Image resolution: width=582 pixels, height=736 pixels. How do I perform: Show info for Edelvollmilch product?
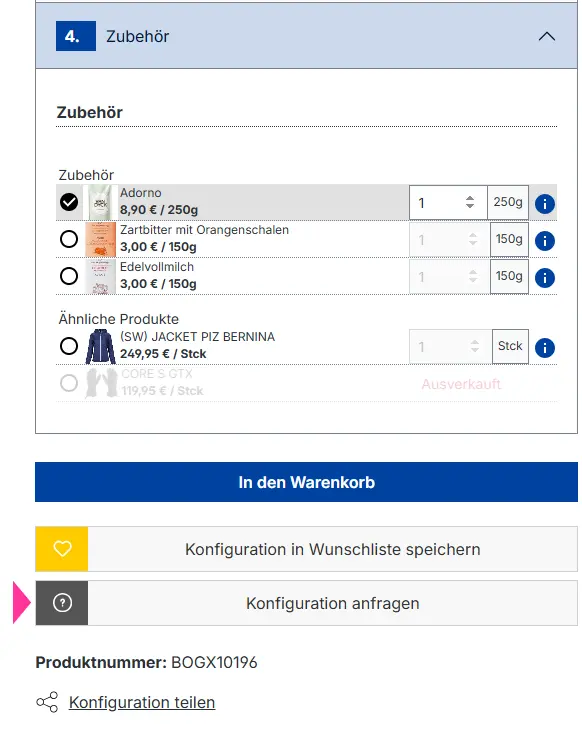click(544, 278)
